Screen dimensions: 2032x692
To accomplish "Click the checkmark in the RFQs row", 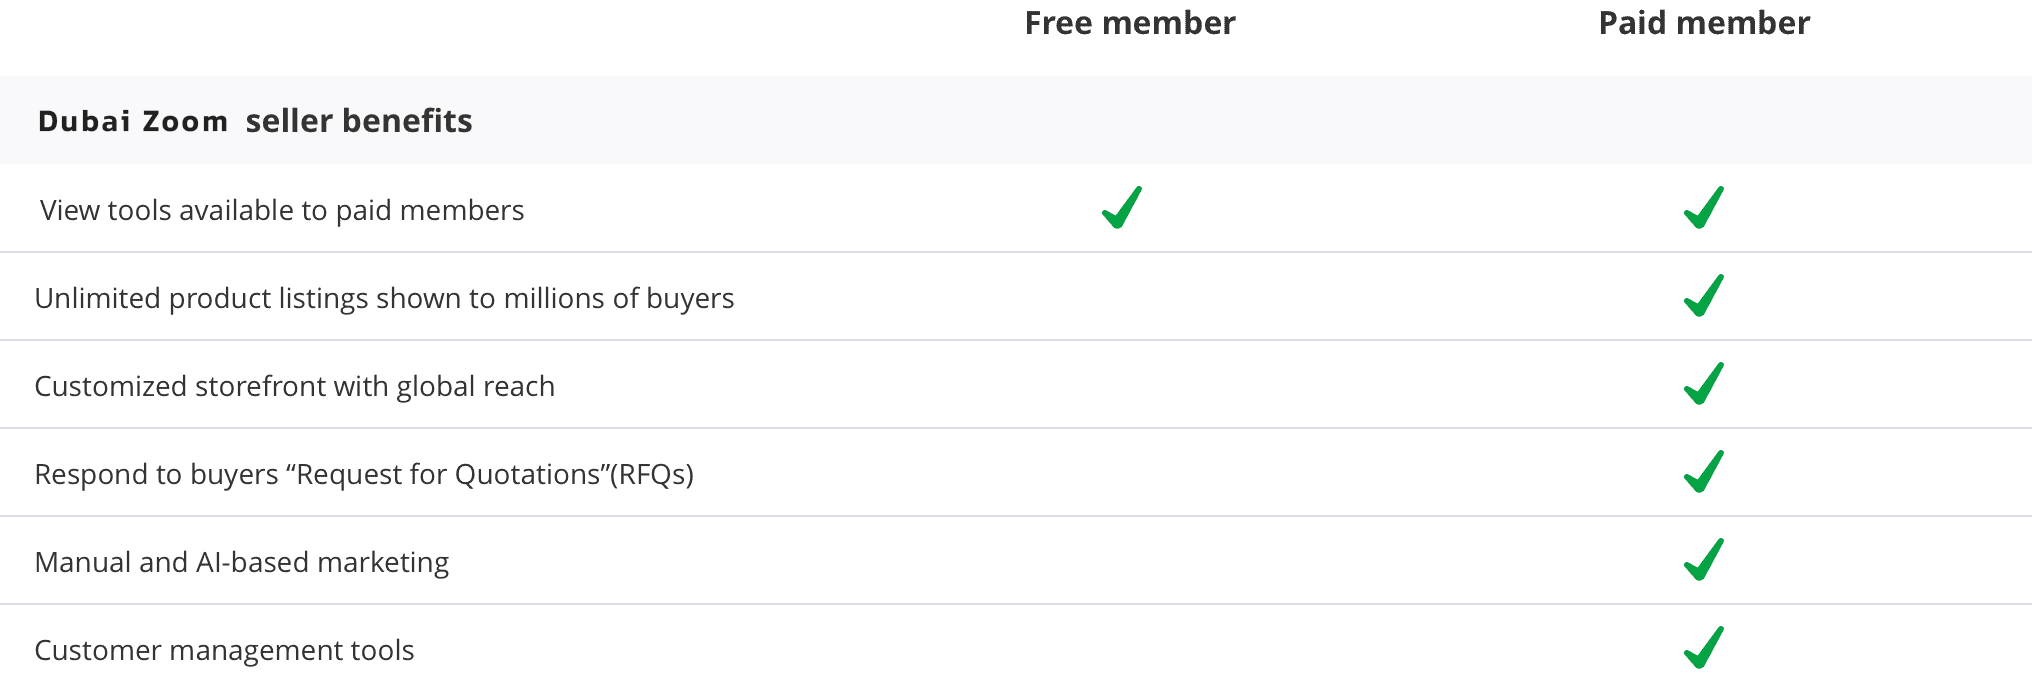I will (1704, 472).
